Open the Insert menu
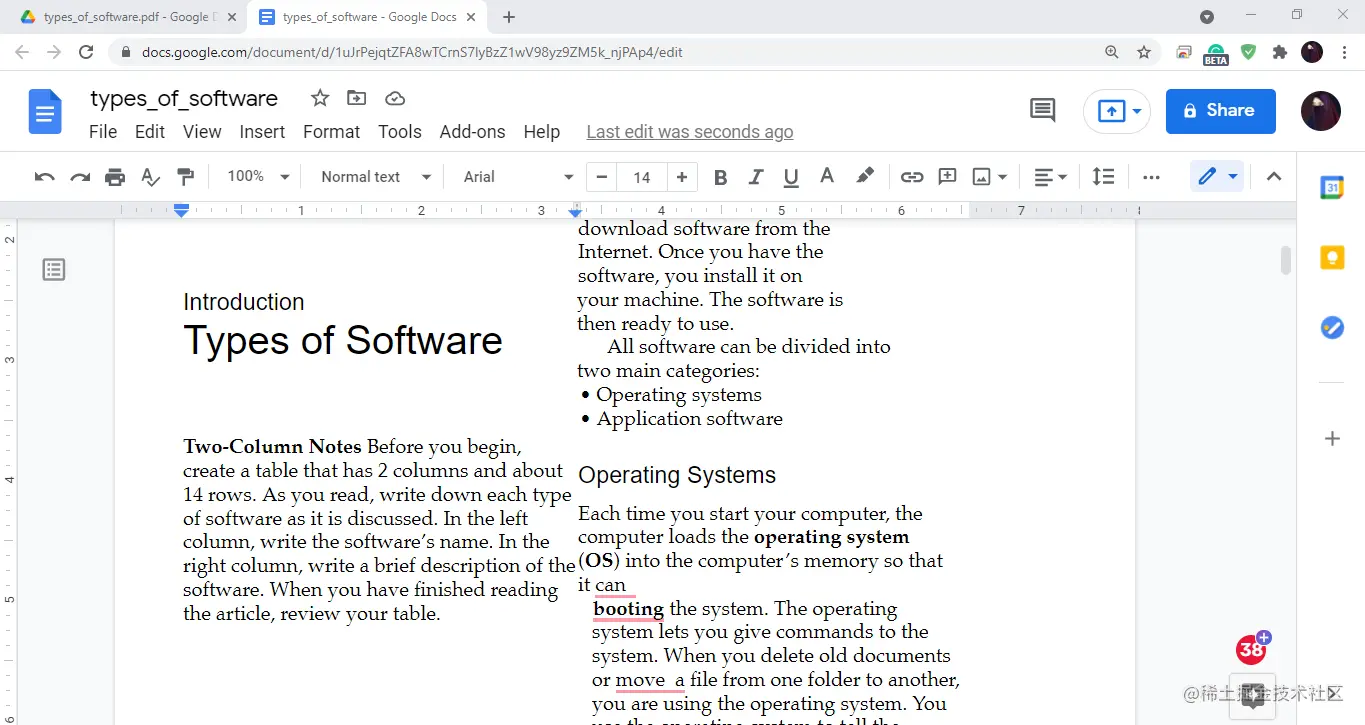 pyautogui.click(x=262, y=132)
